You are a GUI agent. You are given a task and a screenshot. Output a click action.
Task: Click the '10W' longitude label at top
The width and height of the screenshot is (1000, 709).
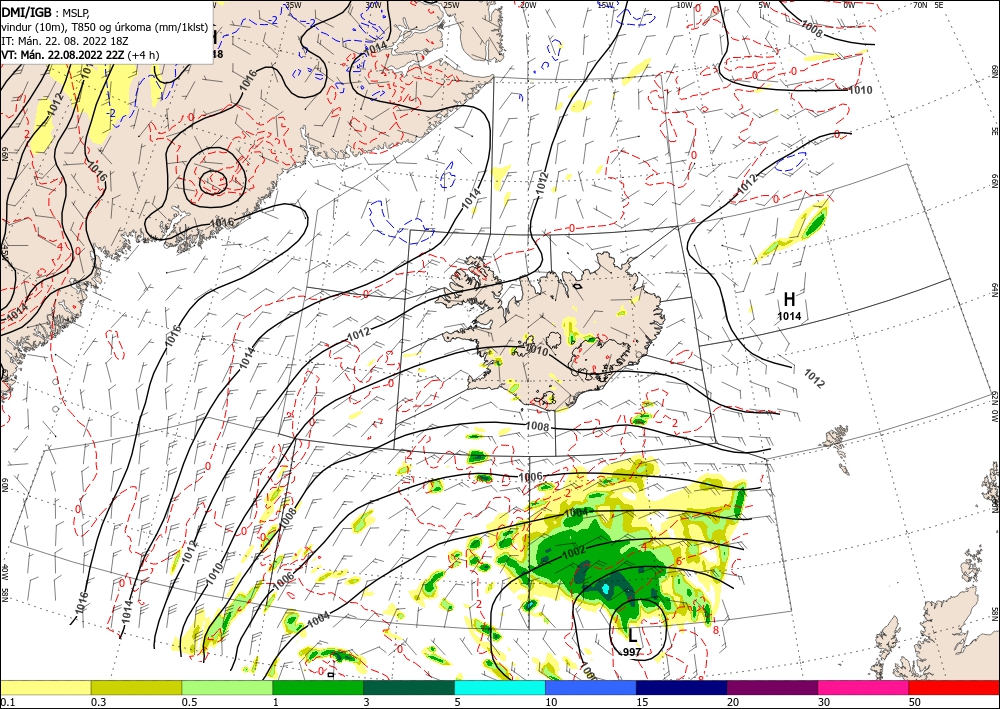tap(684, 5)
